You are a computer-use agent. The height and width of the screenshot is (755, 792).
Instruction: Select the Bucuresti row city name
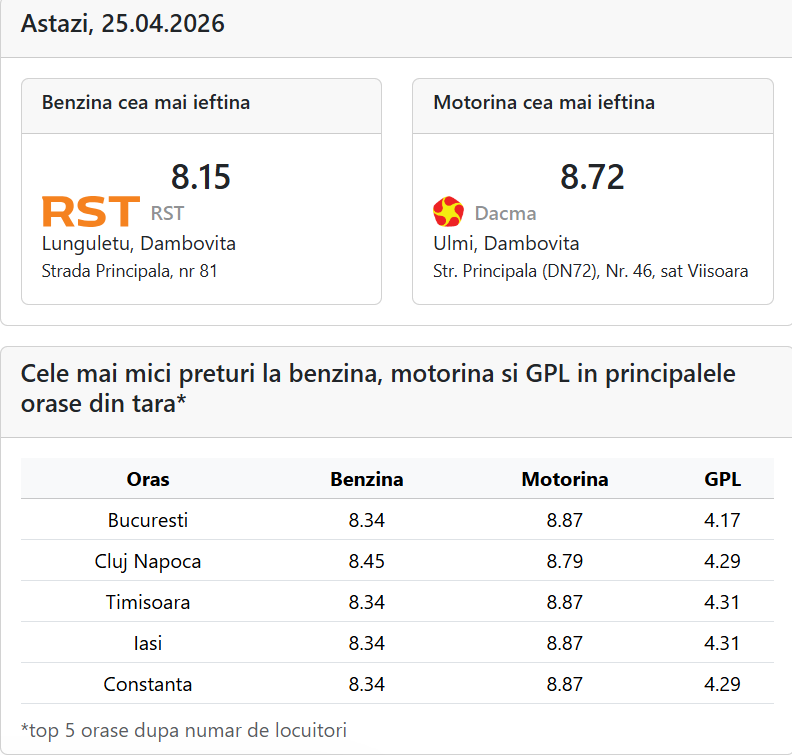click(x=148, y=520)
